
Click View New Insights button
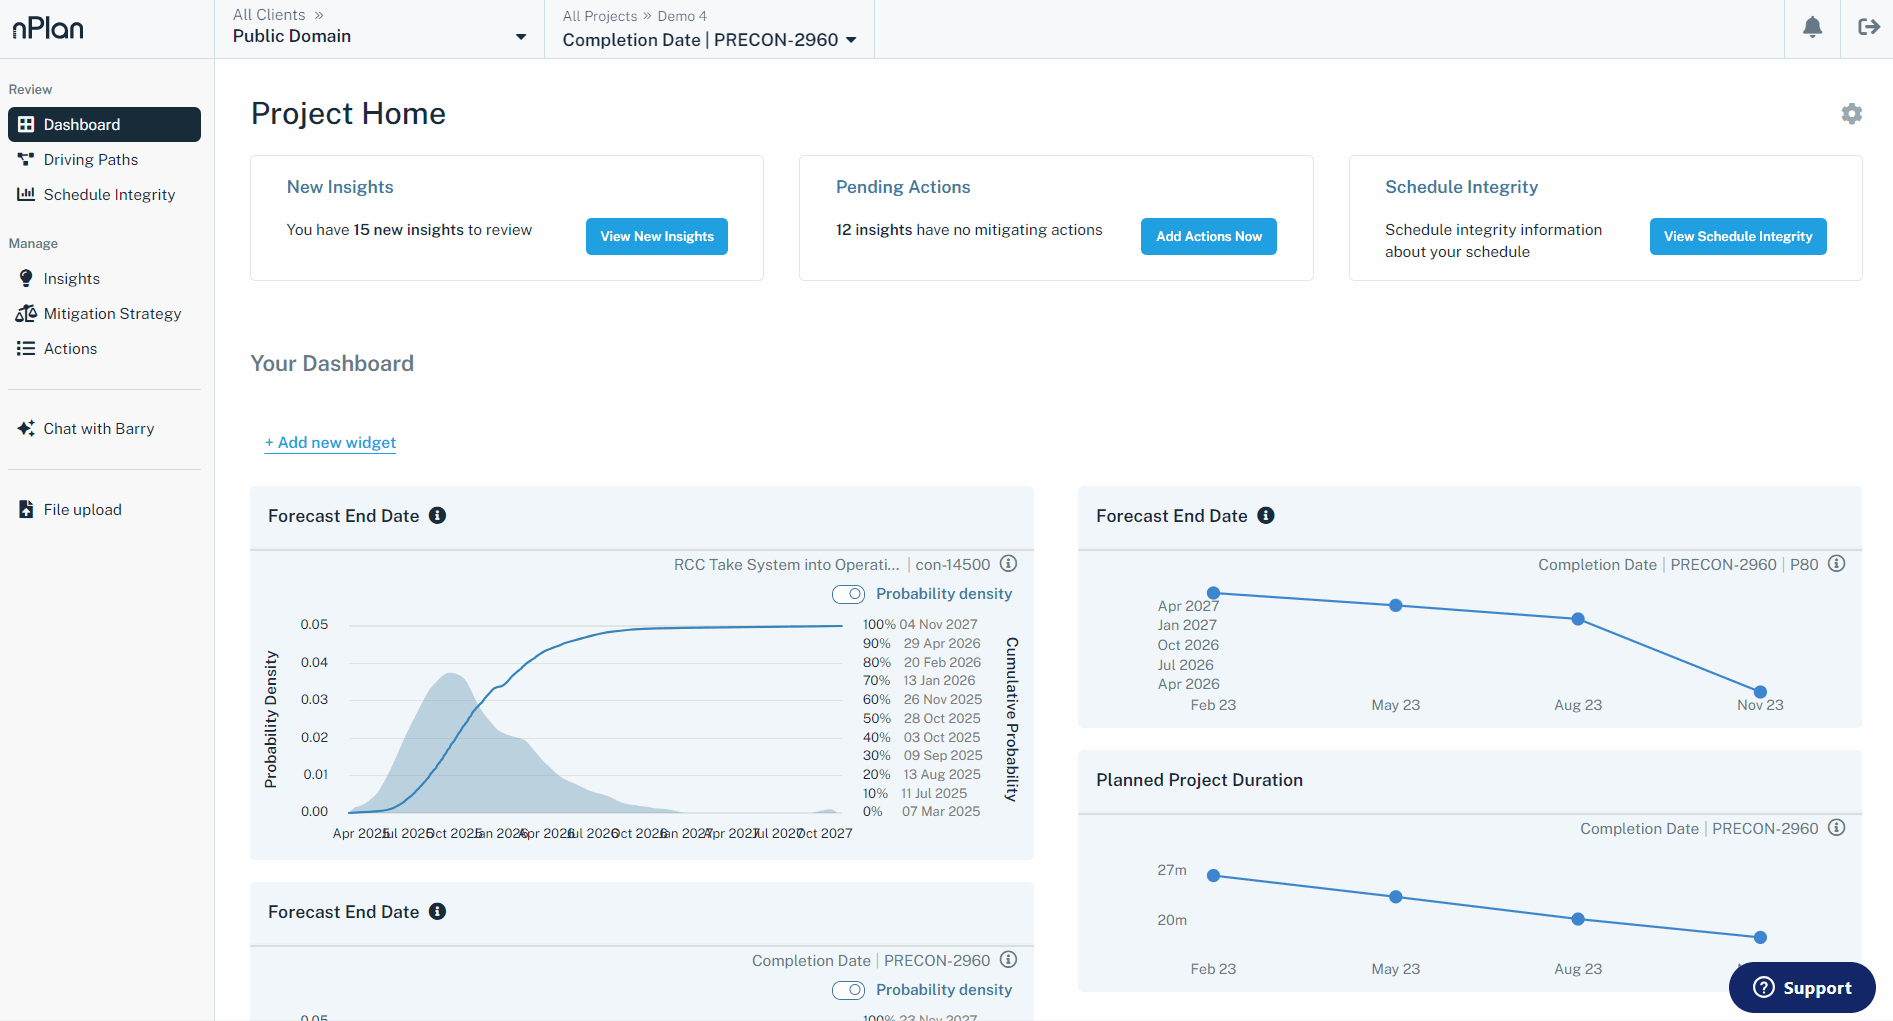(657, 237)
